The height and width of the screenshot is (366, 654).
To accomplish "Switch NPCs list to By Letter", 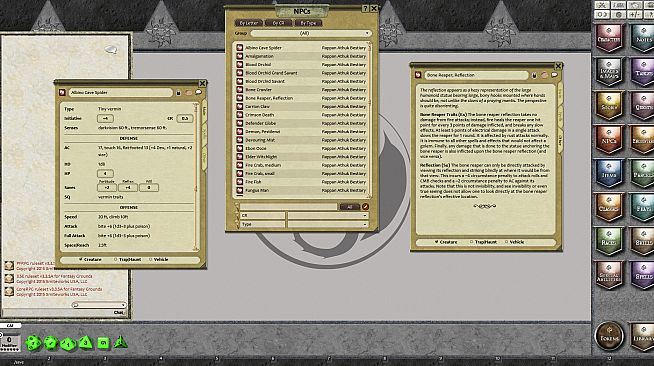I will click(249, 23).
